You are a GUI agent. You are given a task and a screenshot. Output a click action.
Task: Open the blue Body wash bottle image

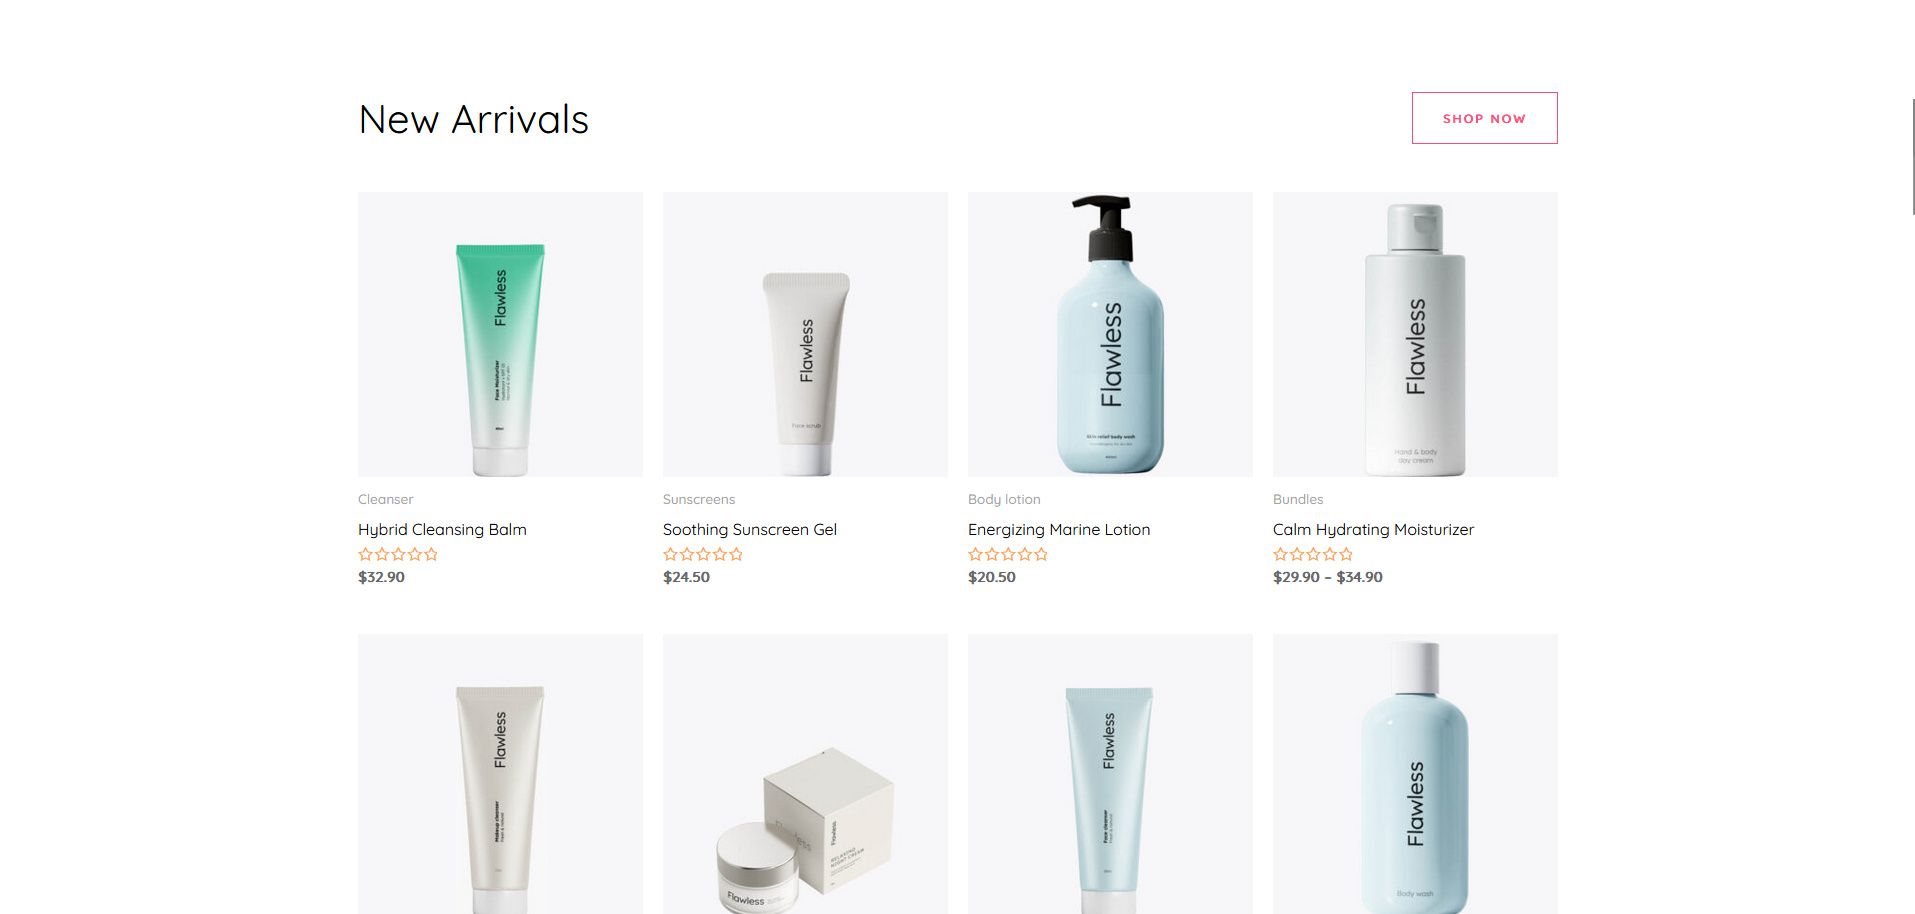pos(1415,774)
